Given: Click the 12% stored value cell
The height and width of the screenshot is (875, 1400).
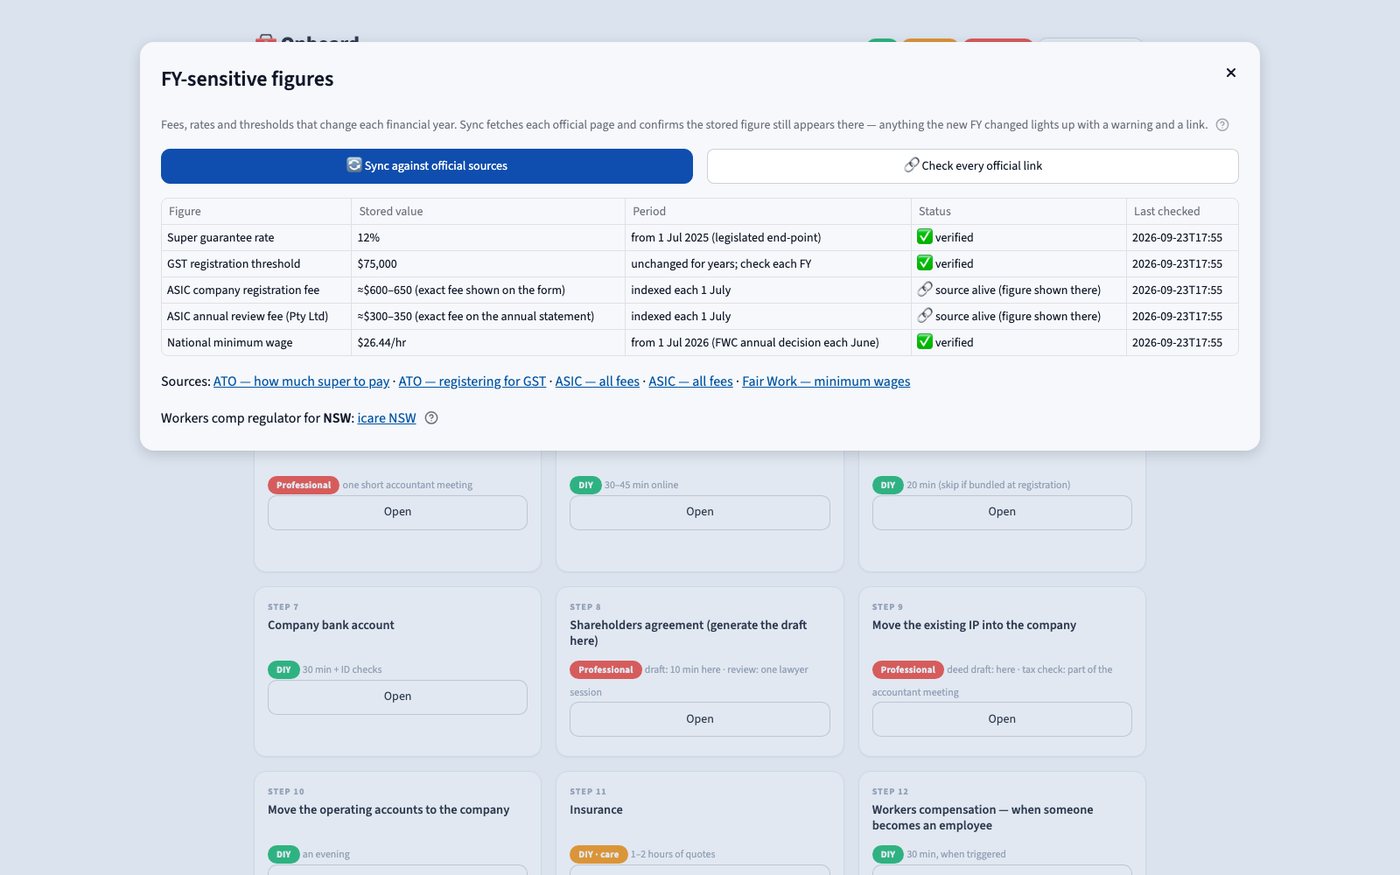Looking at the screenshot, I should coord(488,237).
